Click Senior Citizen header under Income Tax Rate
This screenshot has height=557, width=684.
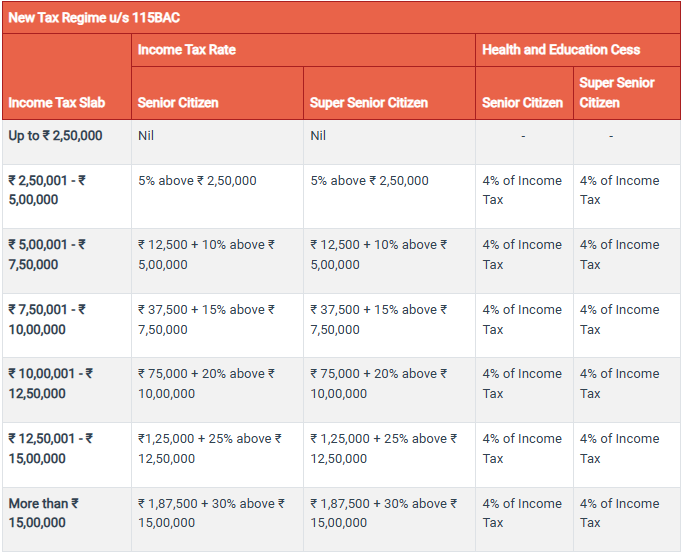[x=178, y=103]
